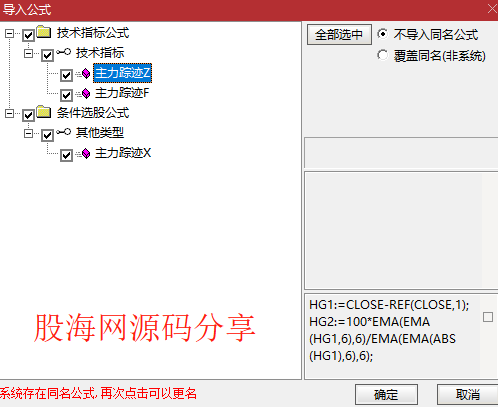Select 覆盖同名(非系统) radio option
This screenshot has width=498, height=407.
coord(383,55)
